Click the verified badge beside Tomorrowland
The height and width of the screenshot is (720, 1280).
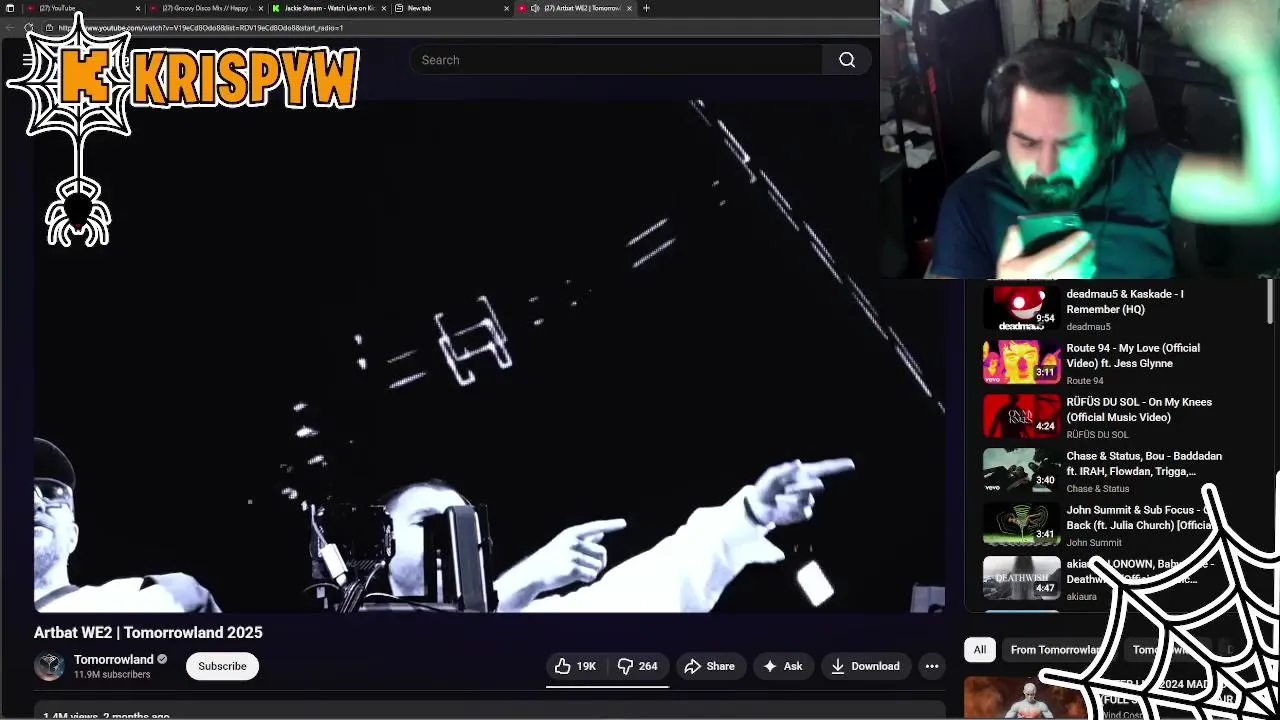point(162,660)
